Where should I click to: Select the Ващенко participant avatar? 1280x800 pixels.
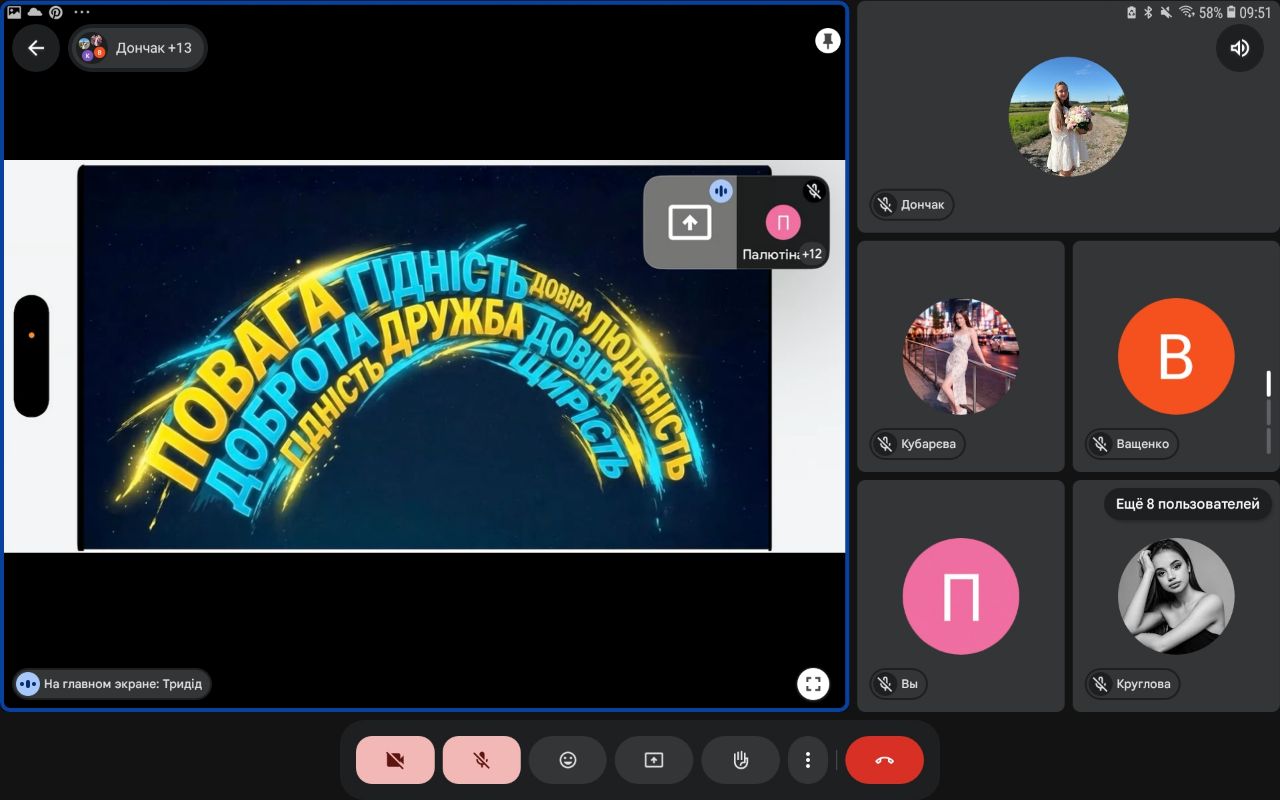(1176, 356)
